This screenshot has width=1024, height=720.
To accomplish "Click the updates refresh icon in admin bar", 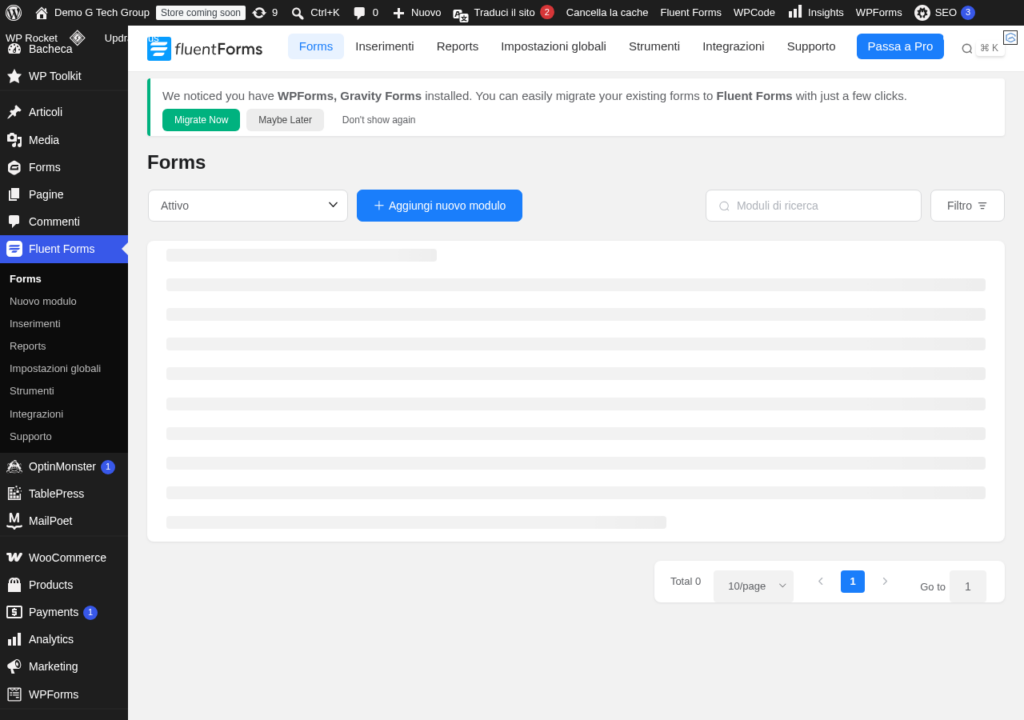I will tap(259, 12).
